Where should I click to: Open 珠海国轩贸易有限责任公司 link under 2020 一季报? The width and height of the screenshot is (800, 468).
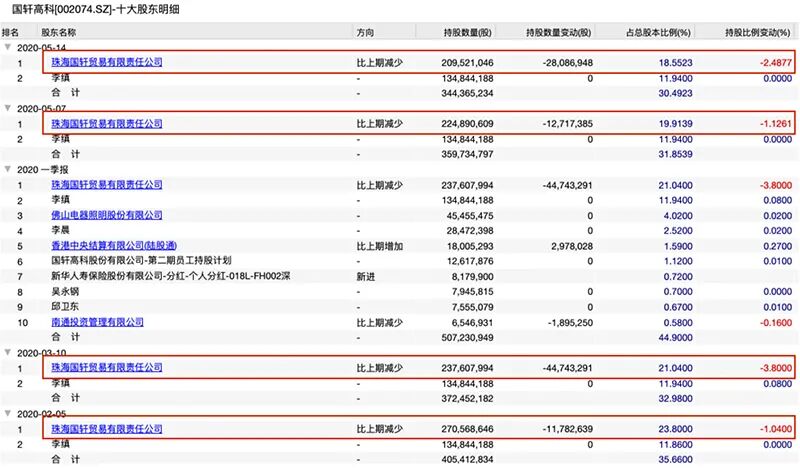pyautogui.click(x=107, y=184)
